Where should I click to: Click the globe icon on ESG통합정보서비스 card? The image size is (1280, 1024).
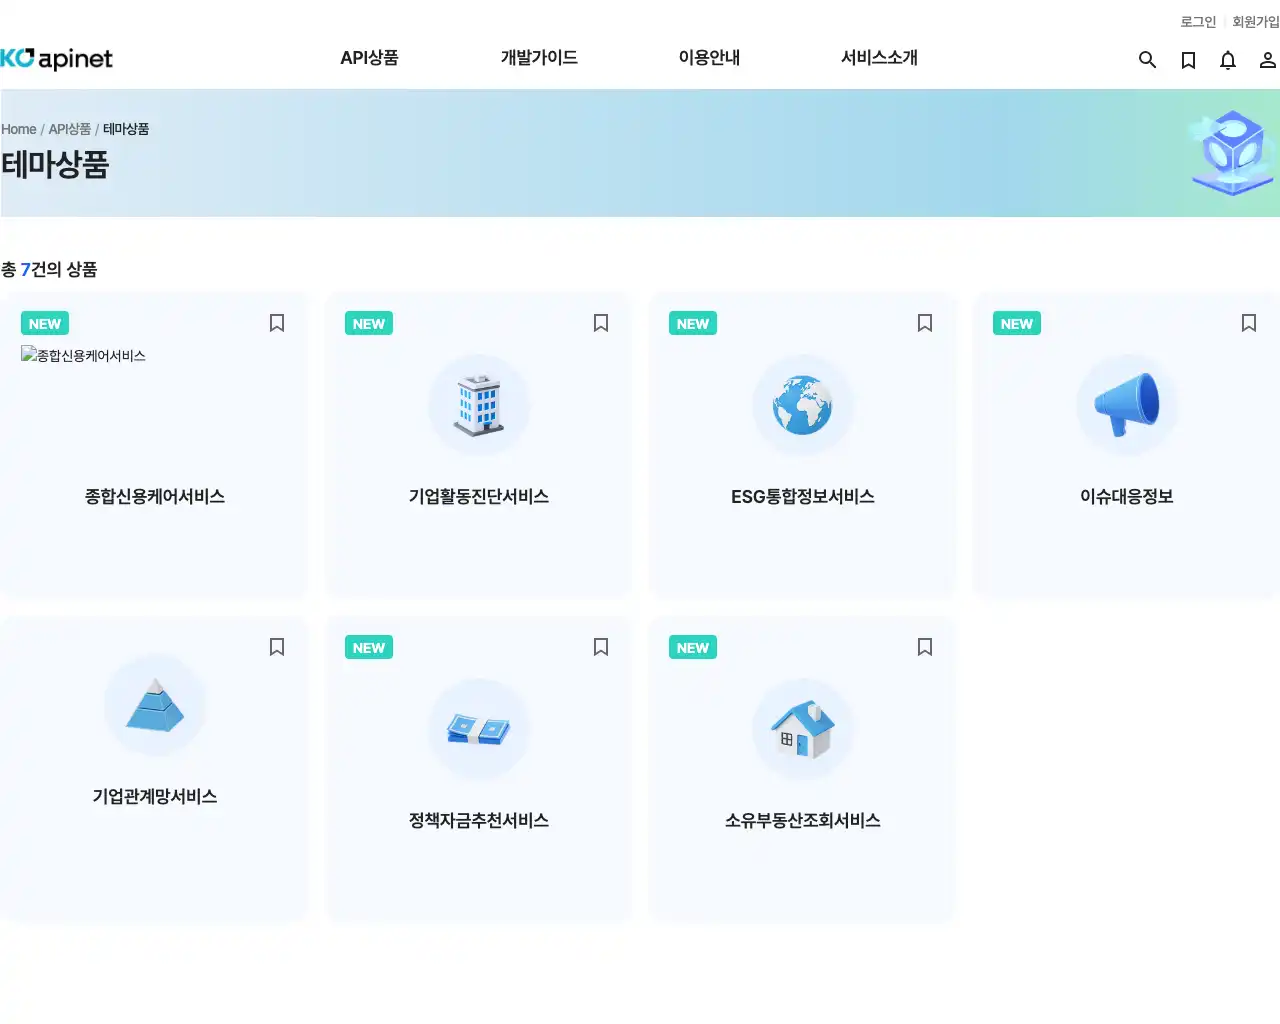803,405
